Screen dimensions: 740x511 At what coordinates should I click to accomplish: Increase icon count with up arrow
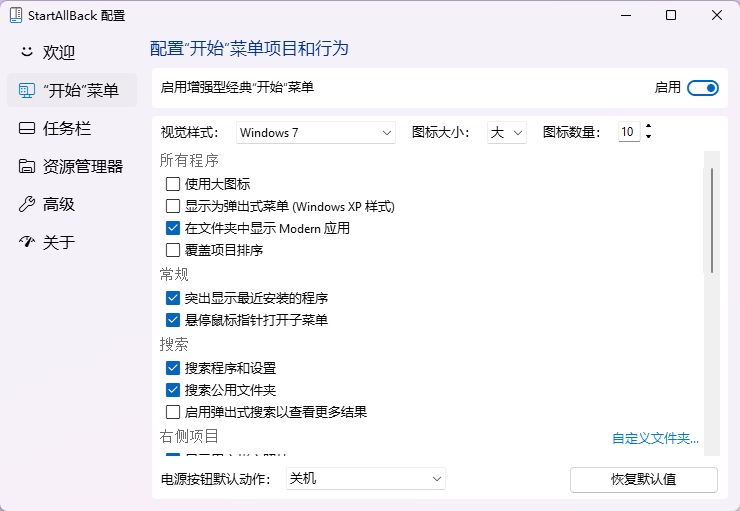[x=648, y=127]
